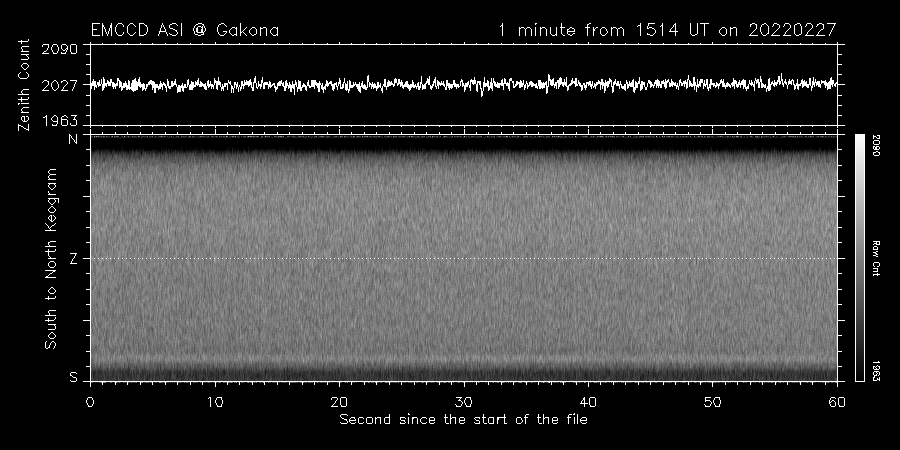Click the 30 second tick label
Image resolution: width=900 pixels, height=450 pixels.
pyautogui.click(x=464, y=402)
